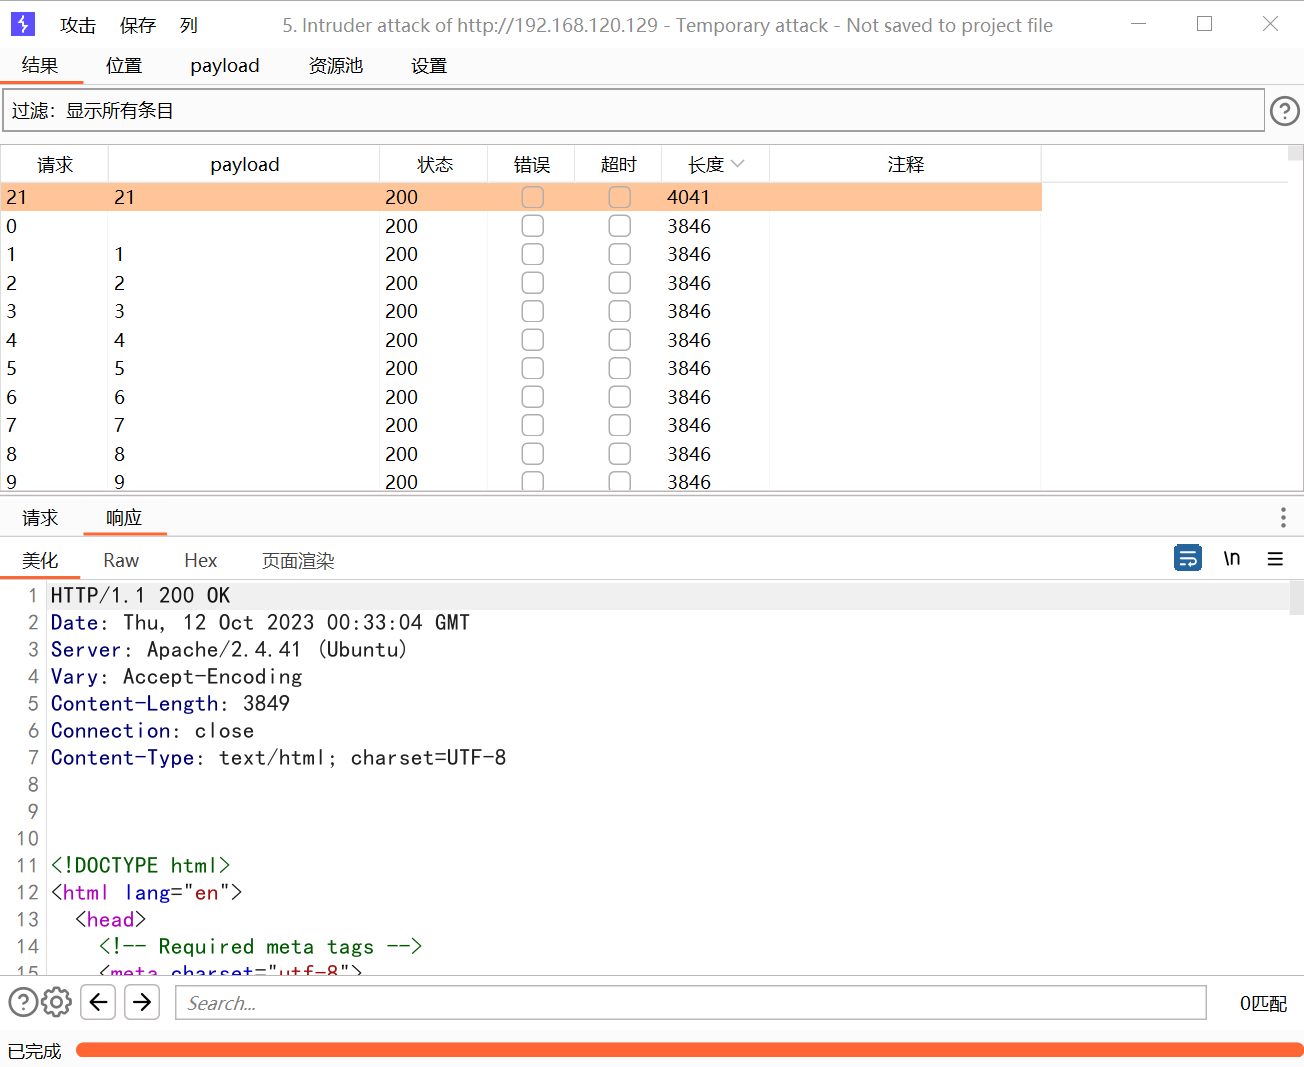Click the 已完成 status label
The width and height of the screenshot is (1304, 1067).
pos(35,1051)
